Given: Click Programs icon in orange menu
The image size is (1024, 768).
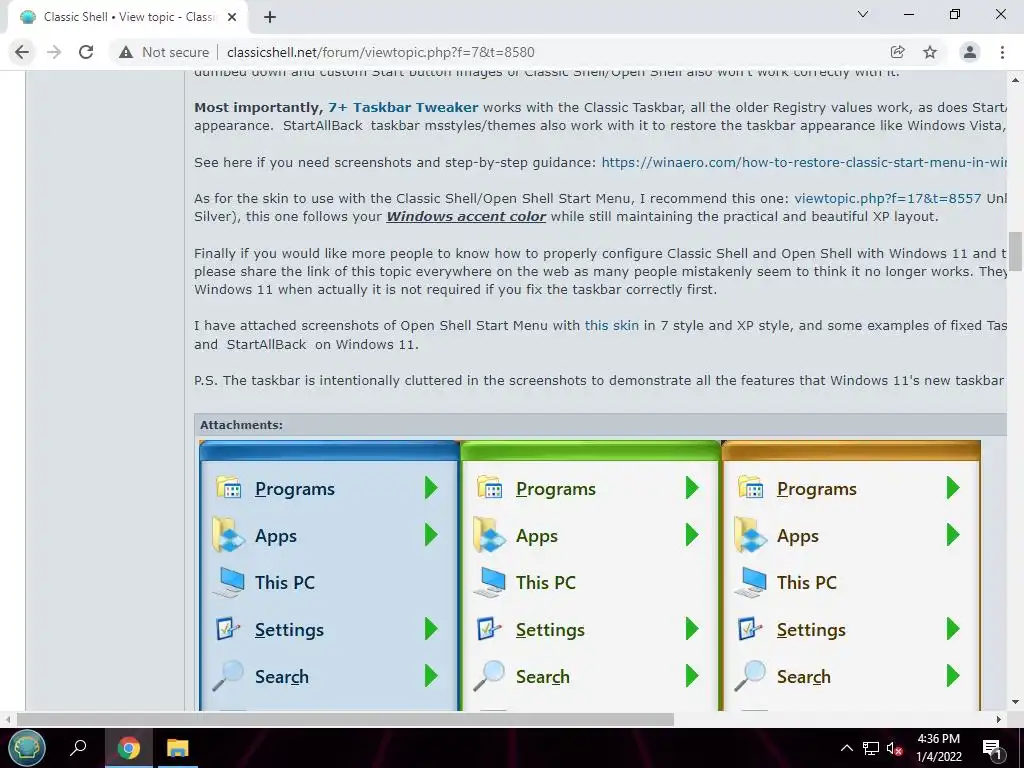Looking at the screenshot, I should point(751,488).
